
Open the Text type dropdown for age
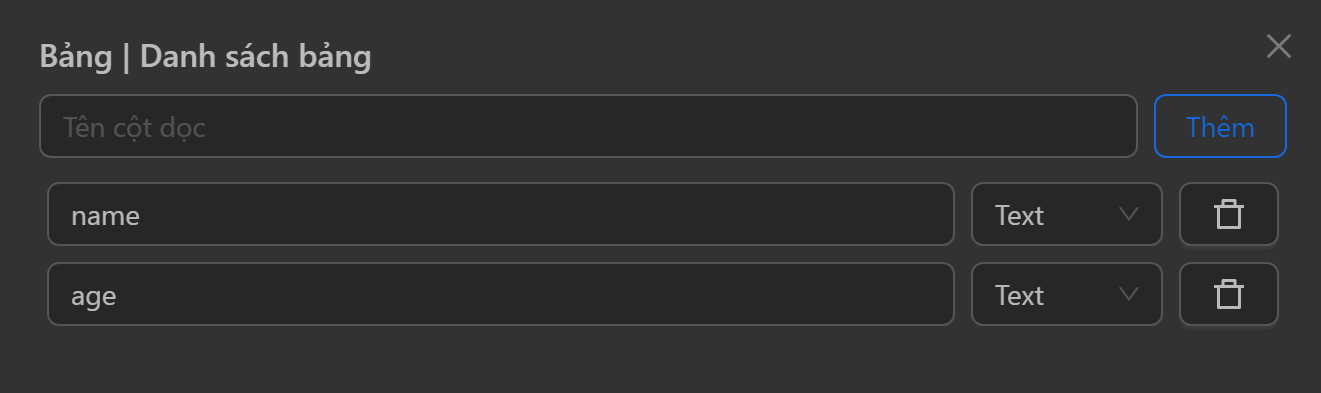tap(1067, 294)
